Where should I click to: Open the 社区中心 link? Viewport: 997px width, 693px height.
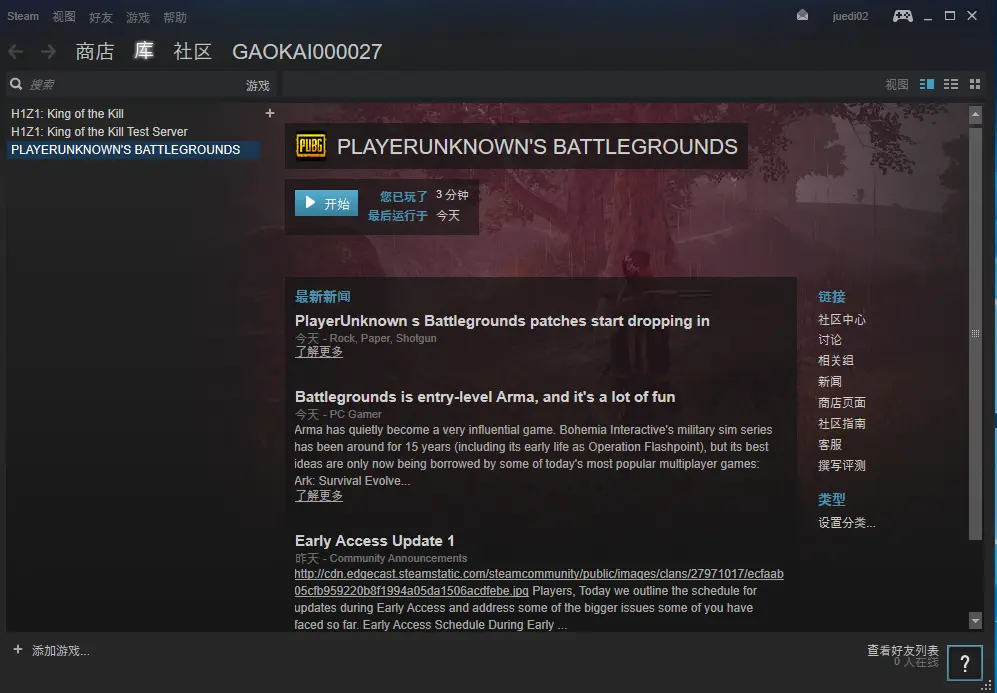pos(841,319)
